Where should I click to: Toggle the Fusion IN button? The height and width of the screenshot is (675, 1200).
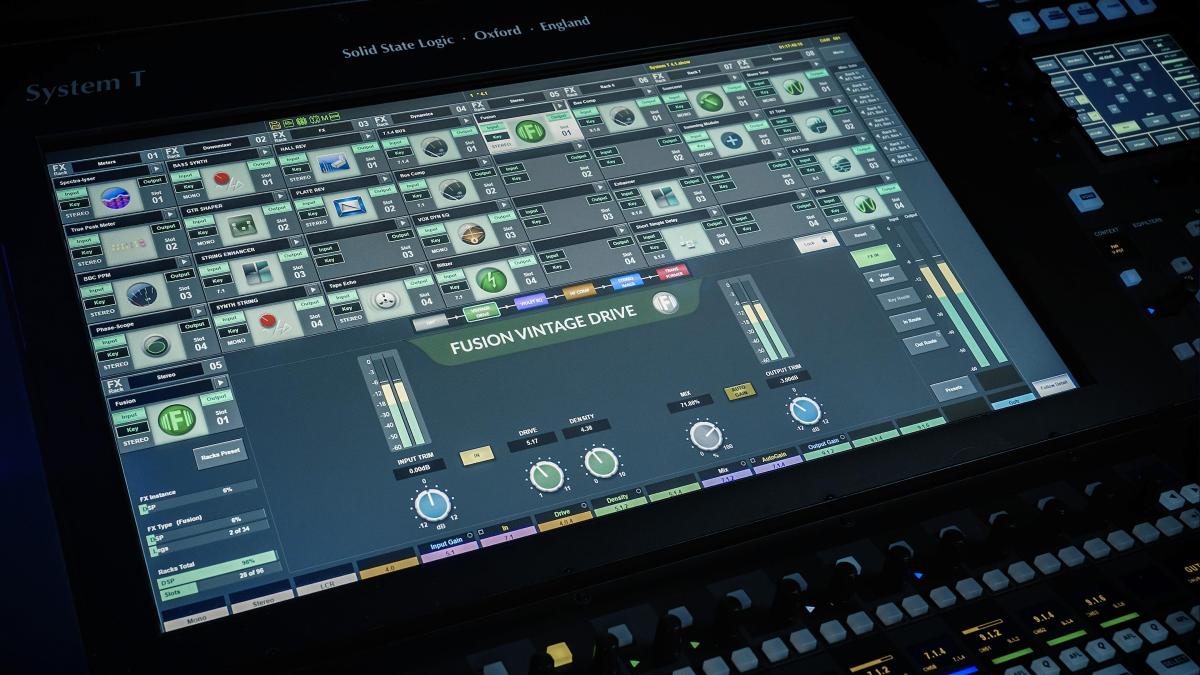pos(476,456)
